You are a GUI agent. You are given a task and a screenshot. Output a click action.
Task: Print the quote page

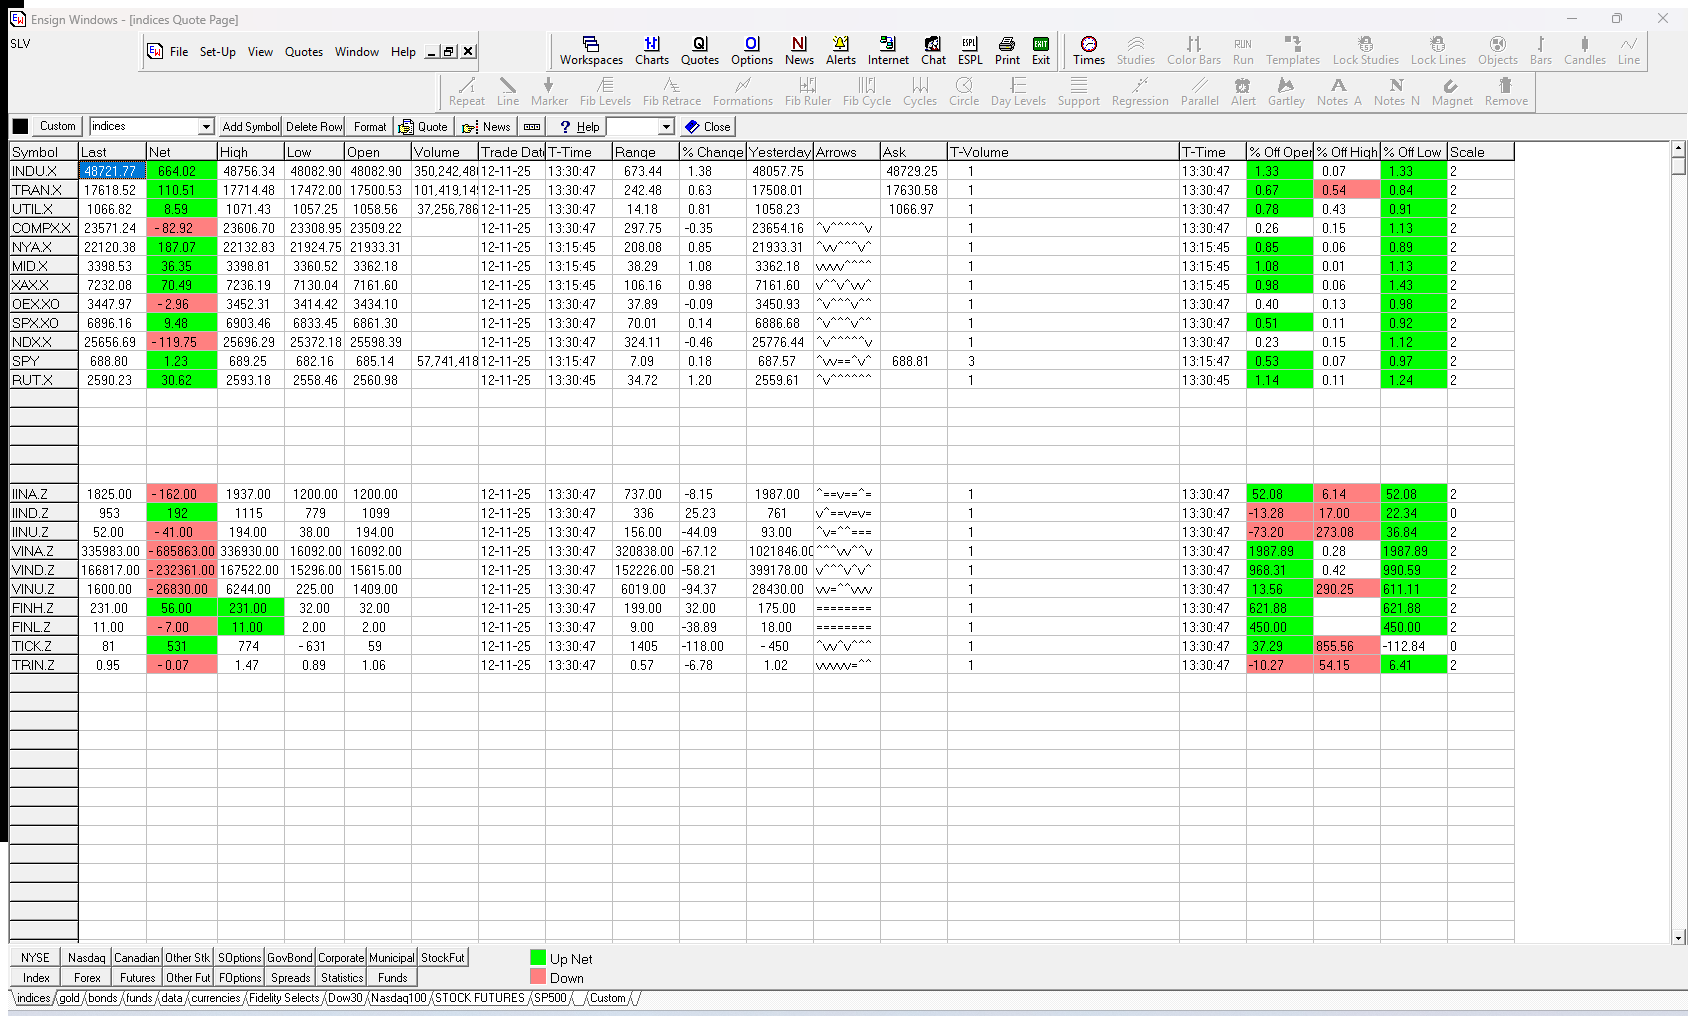click(x=1007, y=50)
